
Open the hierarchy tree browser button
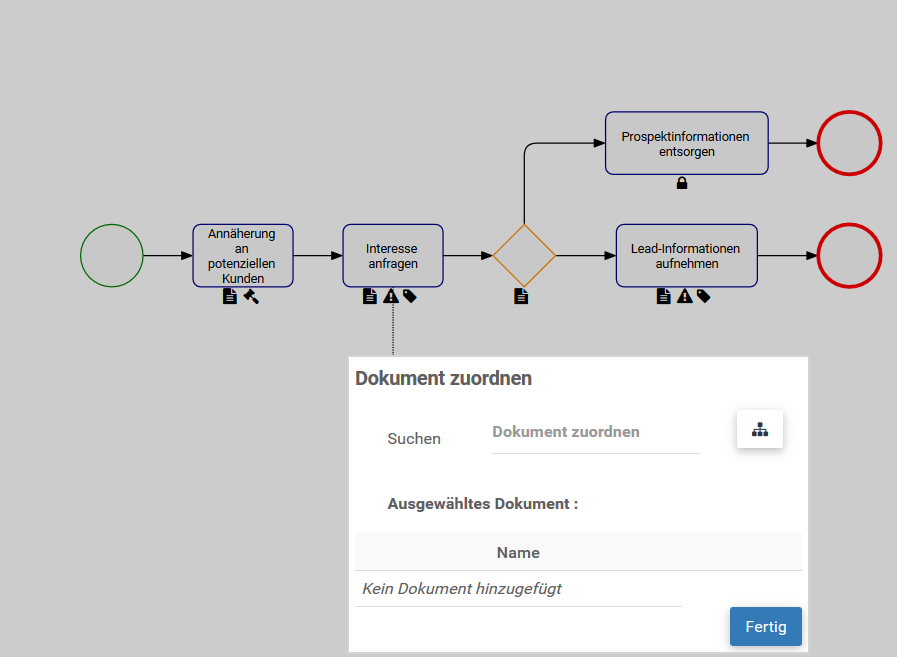(x=760, y=429)
